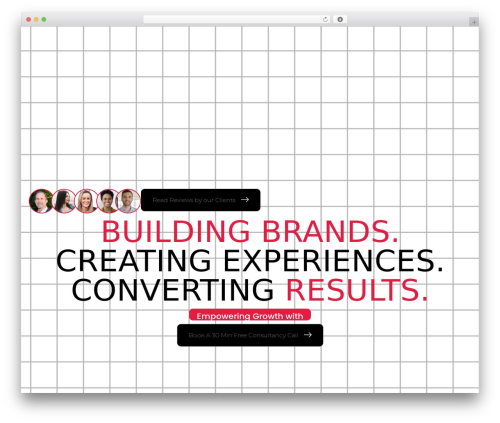Click the green maximize window dot
This screenshot has height=423, width=500.
[x=44, y=20]
